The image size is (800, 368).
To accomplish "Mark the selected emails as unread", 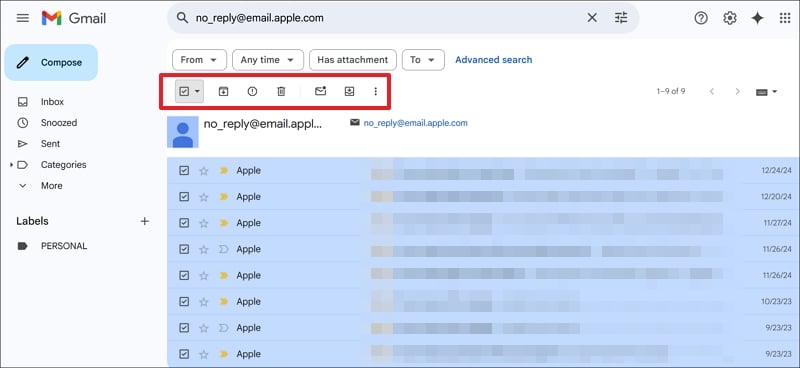I will click(320, 91).
